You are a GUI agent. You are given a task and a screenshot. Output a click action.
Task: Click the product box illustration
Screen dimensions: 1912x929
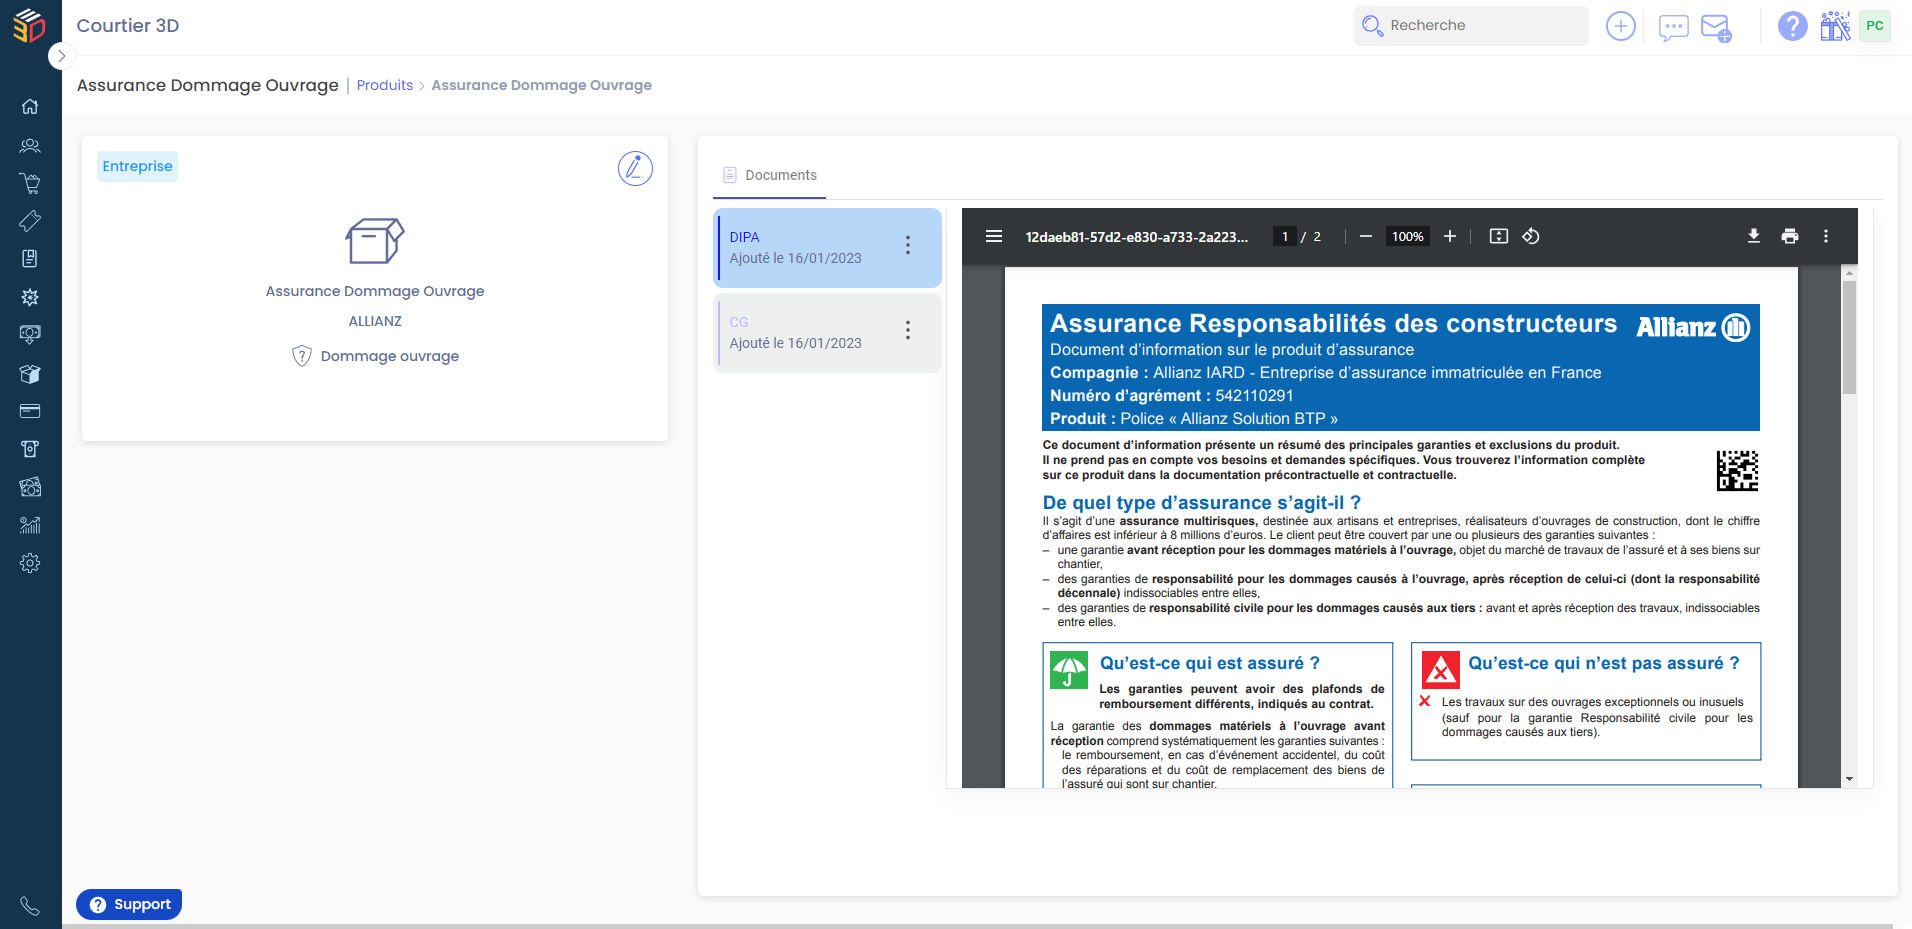[x=375, y=241]
